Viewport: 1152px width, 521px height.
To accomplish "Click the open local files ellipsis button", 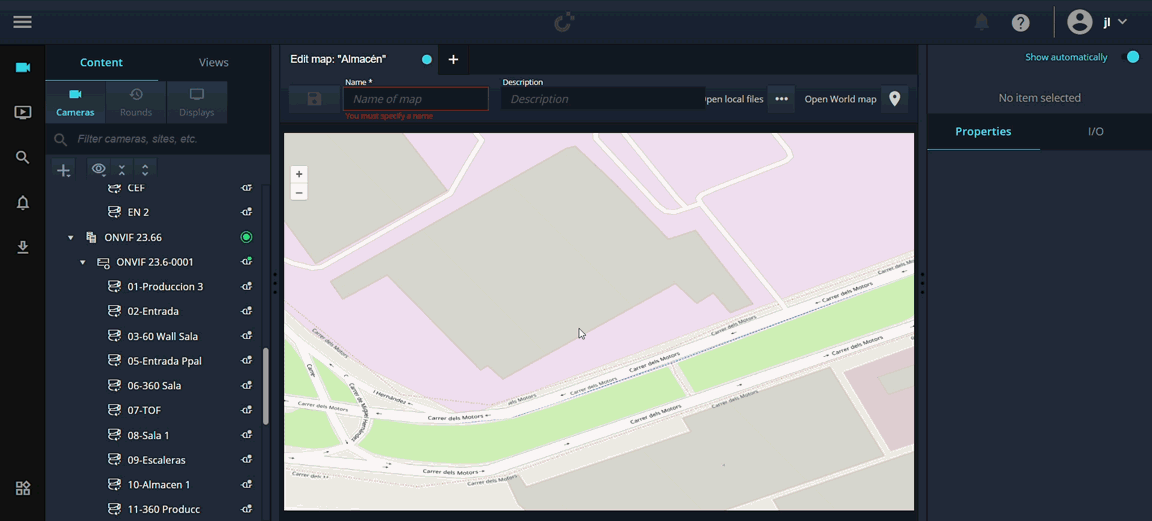I will click(x=781, y=99).
